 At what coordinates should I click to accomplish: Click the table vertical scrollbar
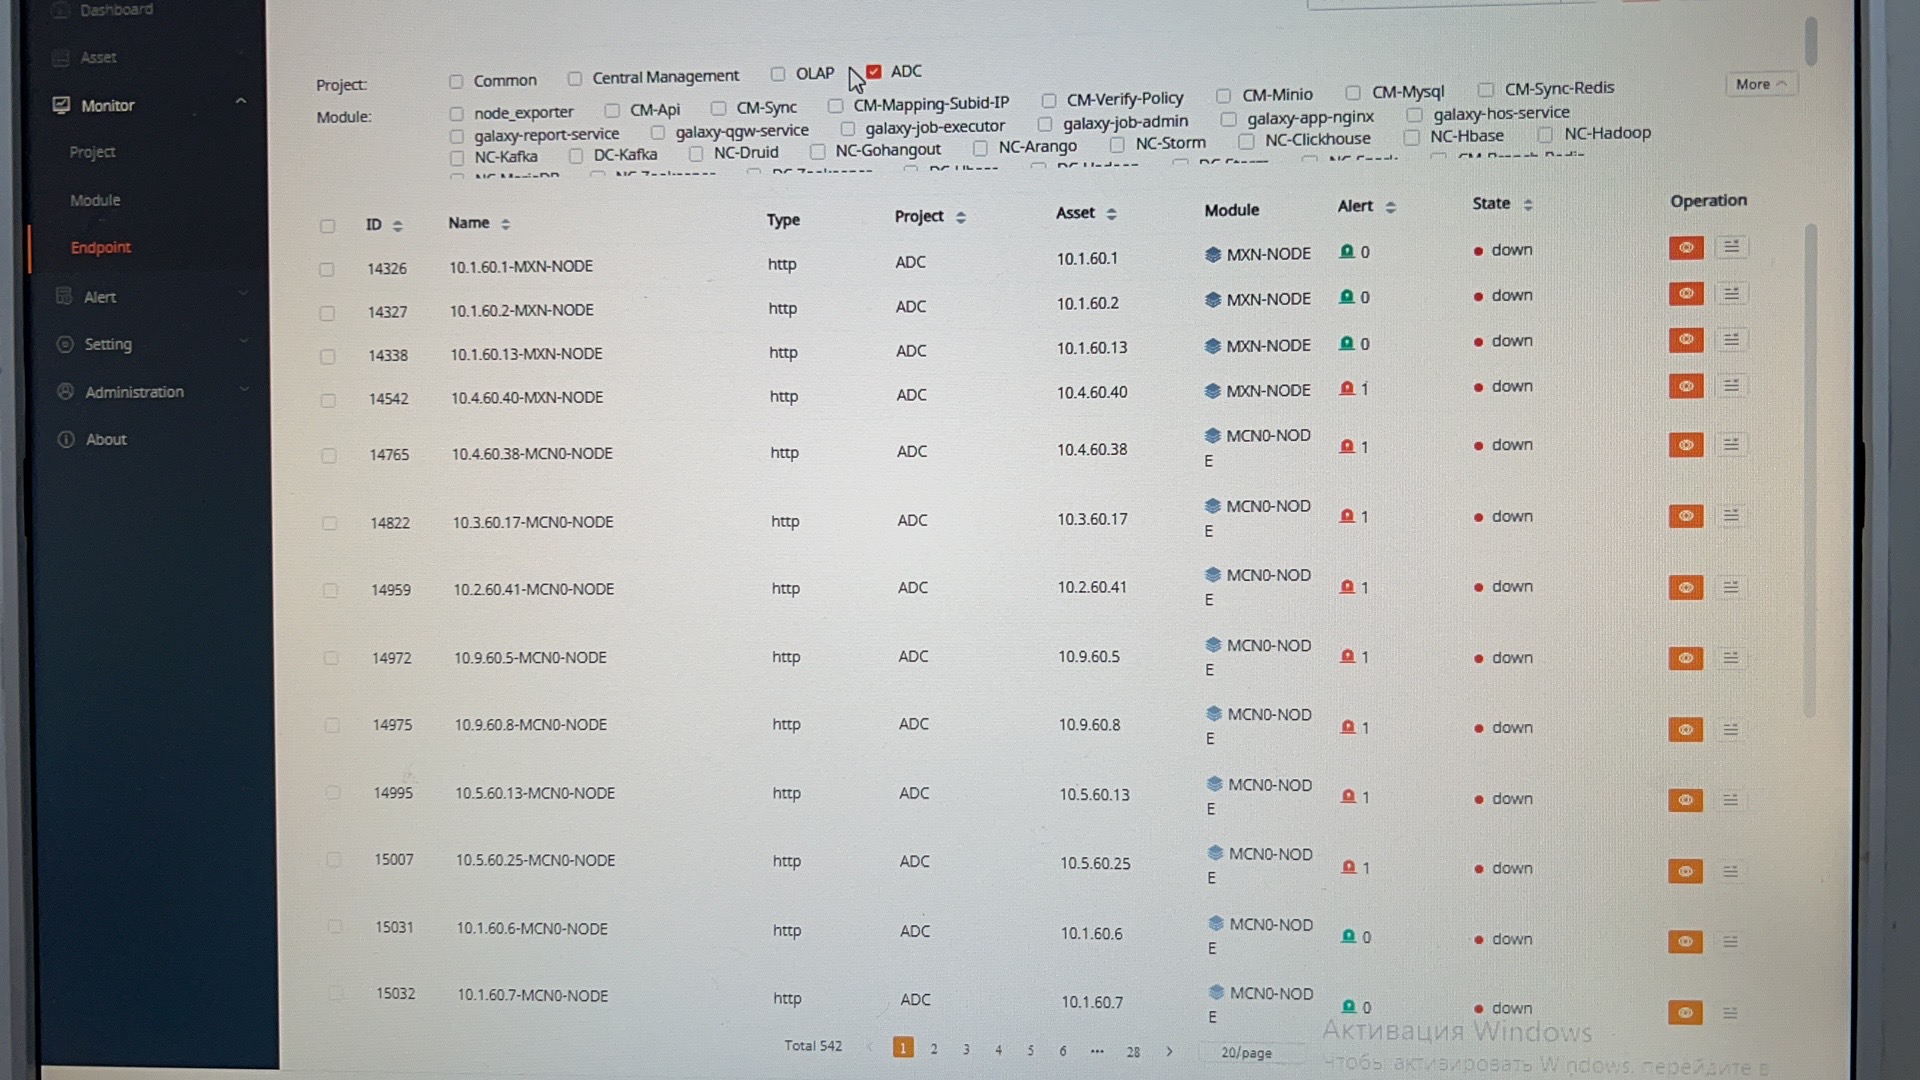tap(1809, 470)
